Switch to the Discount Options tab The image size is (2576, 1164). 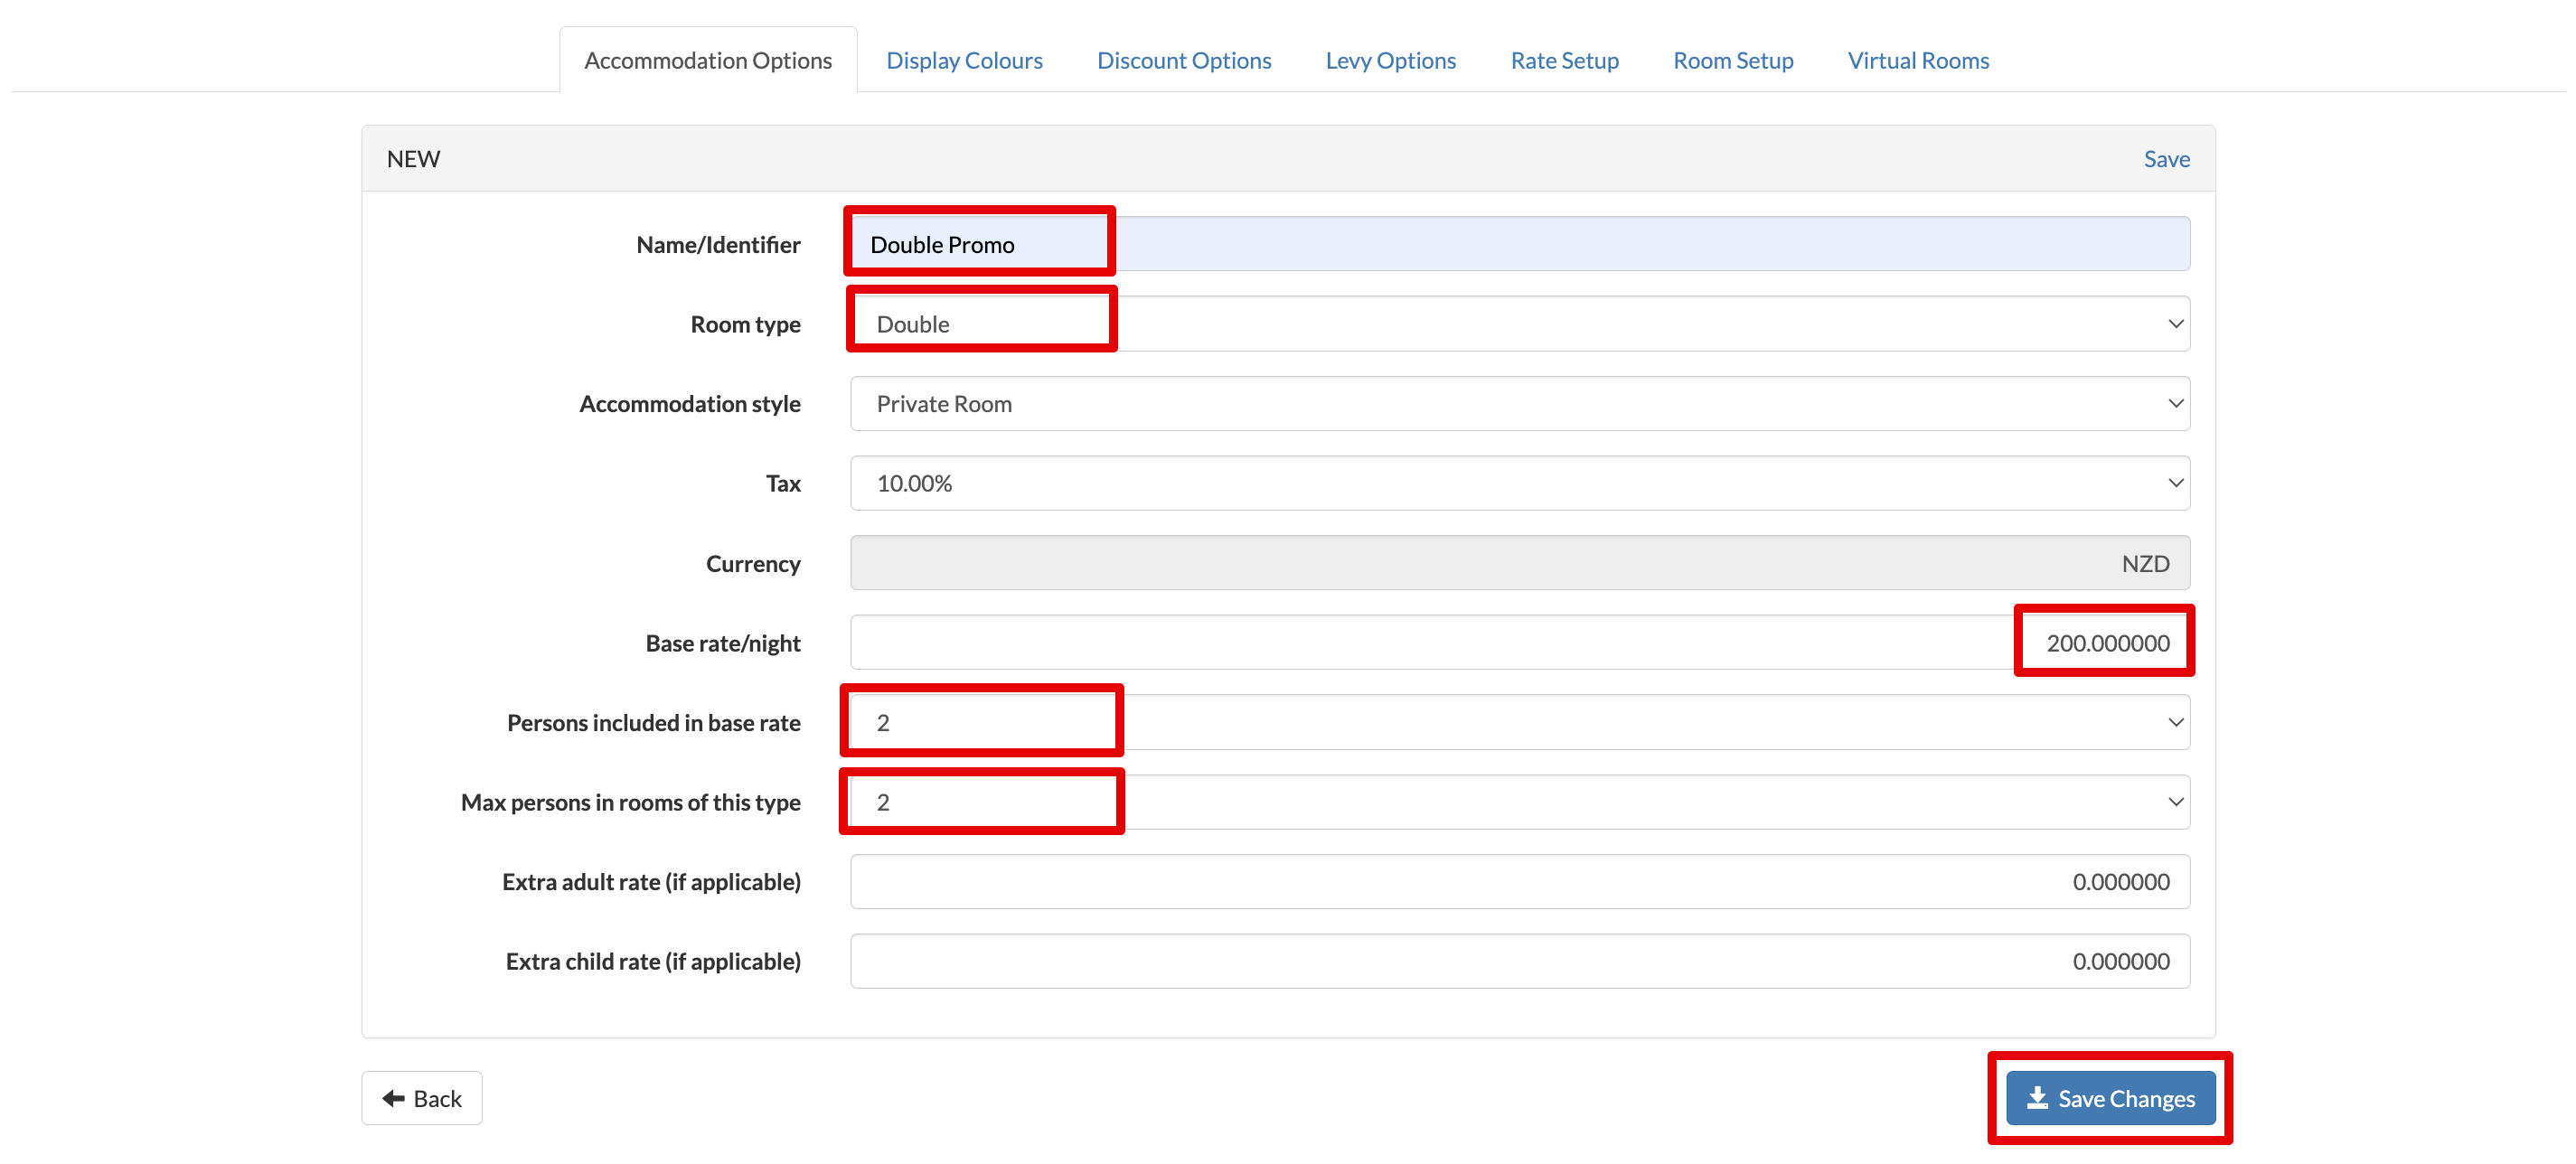coord(1183,61)
